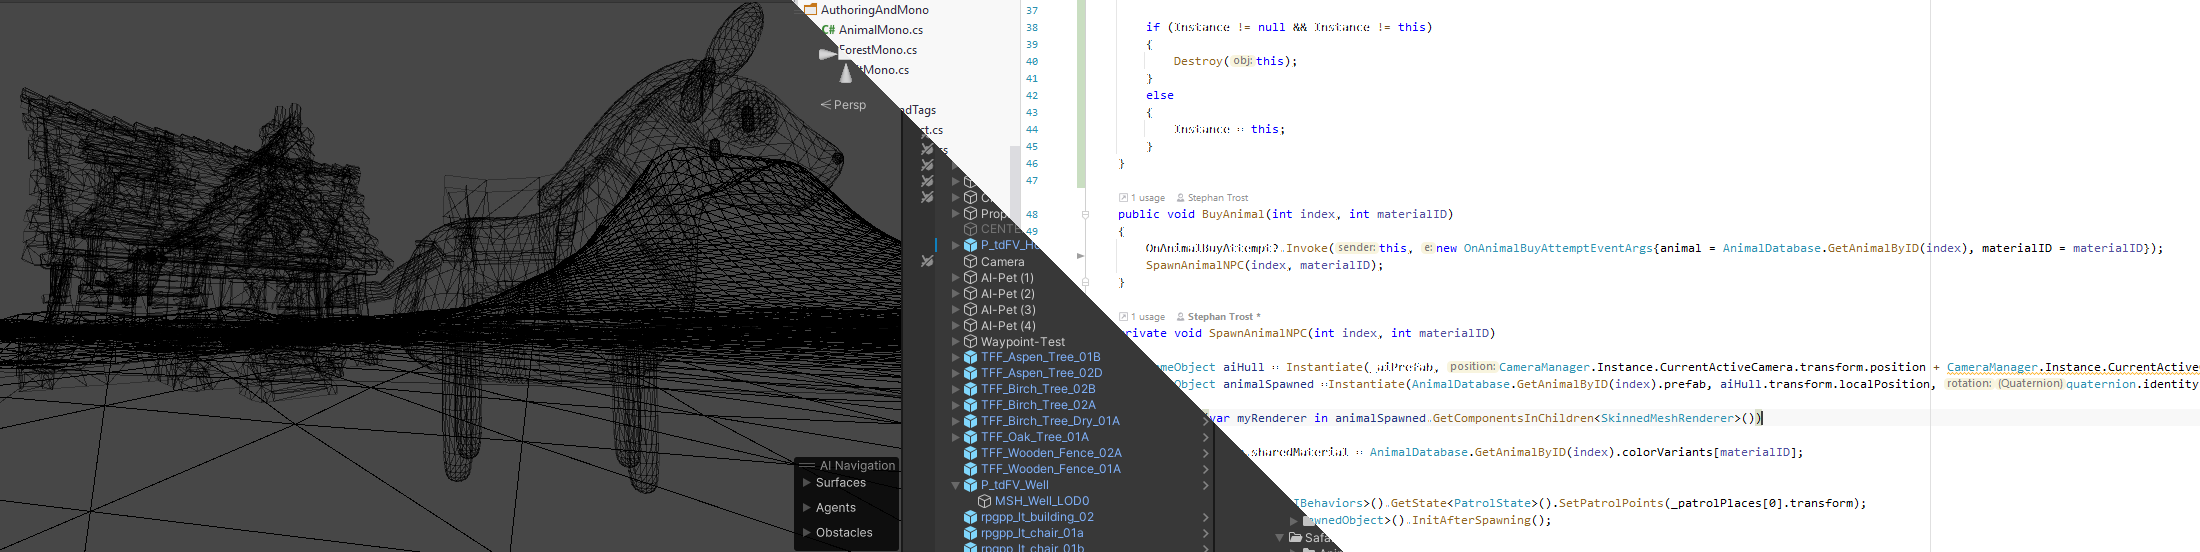
Task: Click the MSH_Well_LOD0 mesh icon
Action: [984, 501]
